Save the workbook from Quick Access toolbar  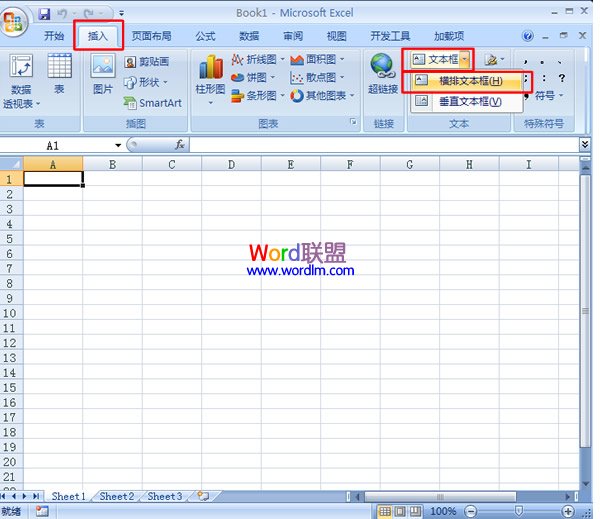pos(44,15)
